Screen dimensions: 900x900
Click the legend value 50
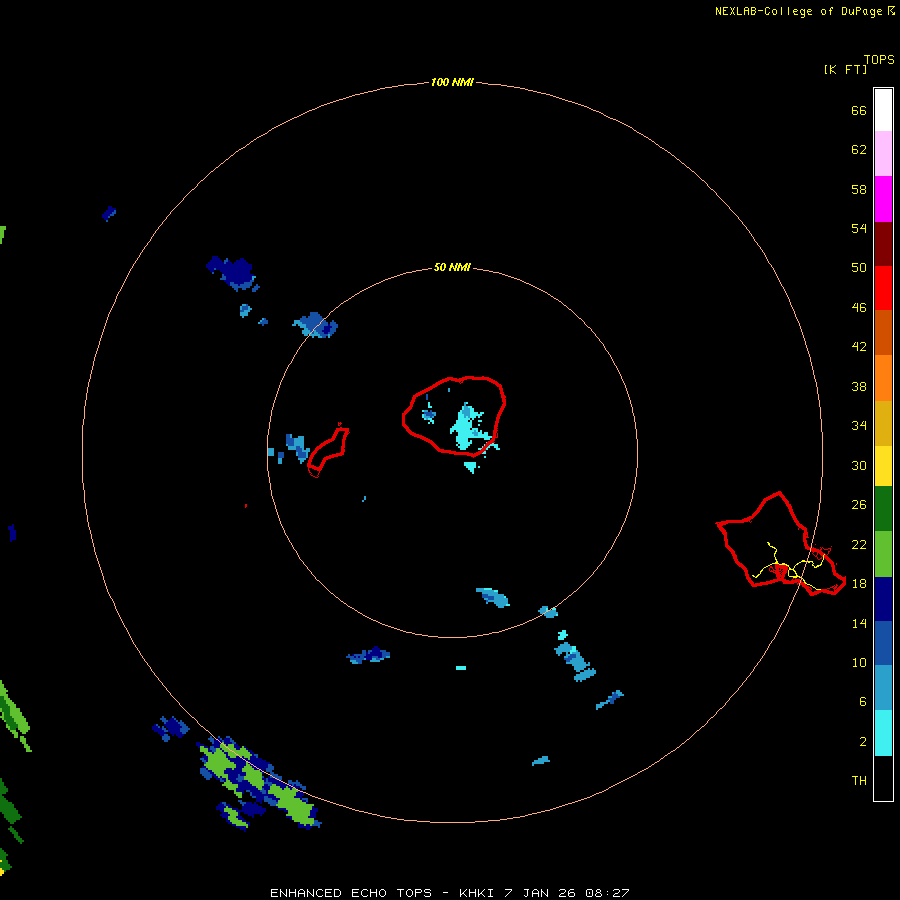point(859,267)
